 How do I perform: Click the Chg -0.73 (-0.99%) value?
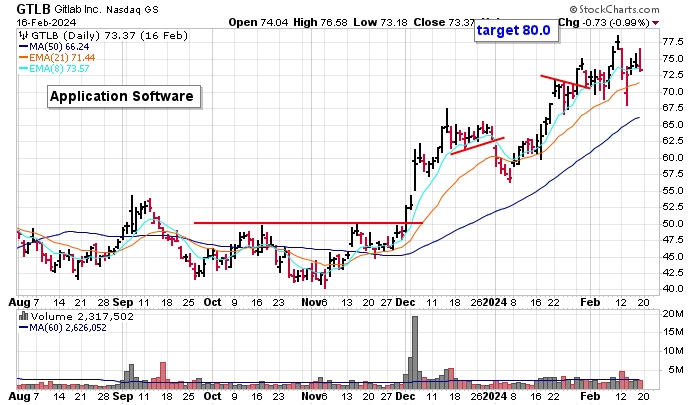(604, 22)
